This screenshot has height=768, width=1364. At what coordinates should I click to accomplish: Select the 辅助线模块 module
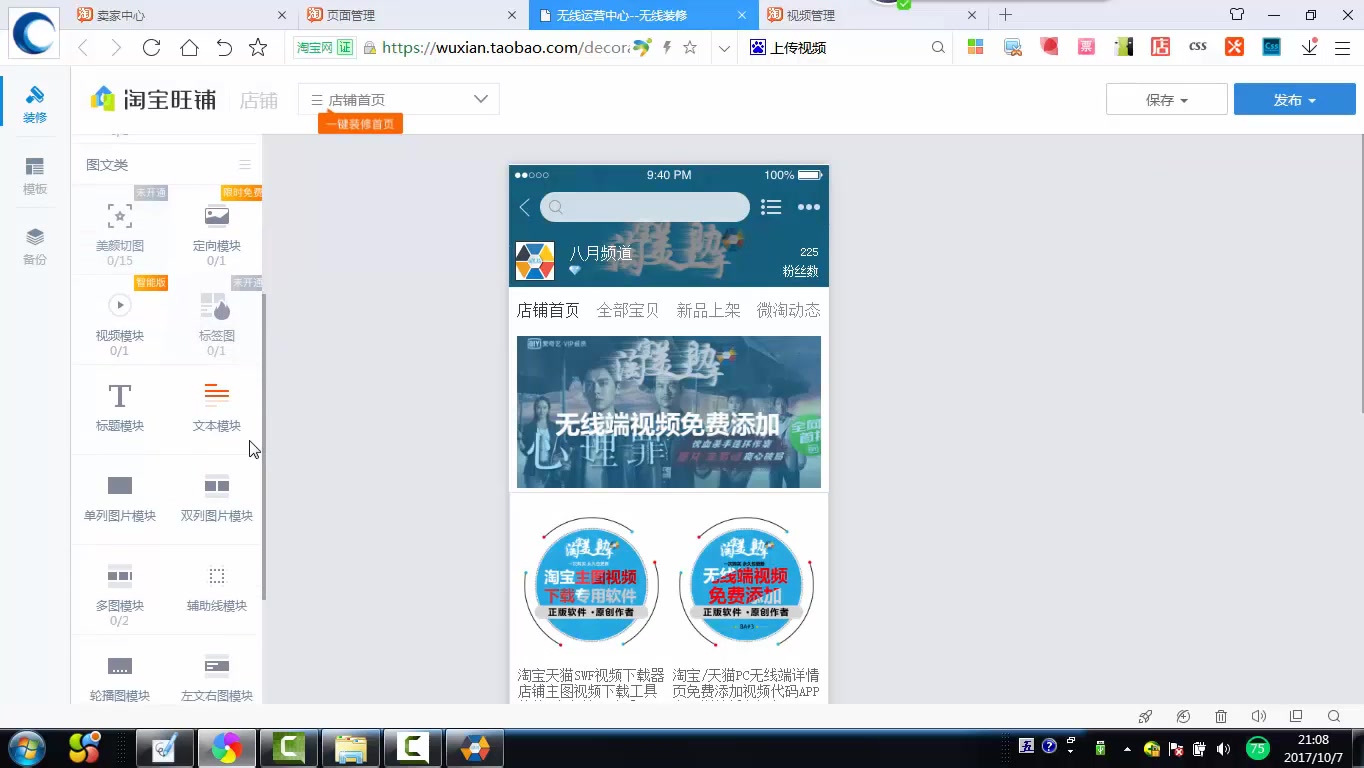click(x=217, y=588)
